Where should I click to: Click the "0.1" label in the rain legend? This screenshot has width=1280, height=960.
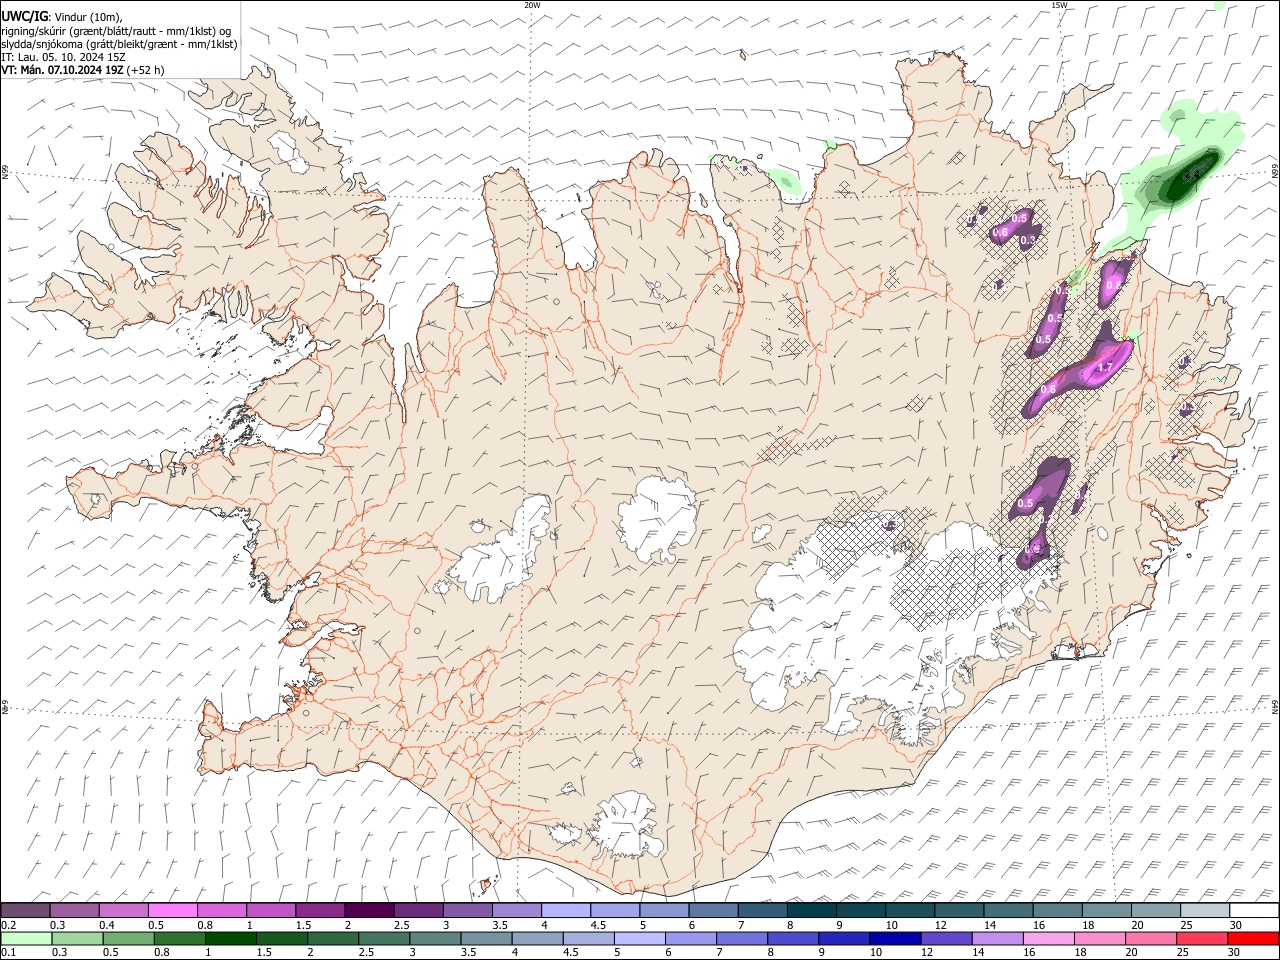tap(8, 953)
